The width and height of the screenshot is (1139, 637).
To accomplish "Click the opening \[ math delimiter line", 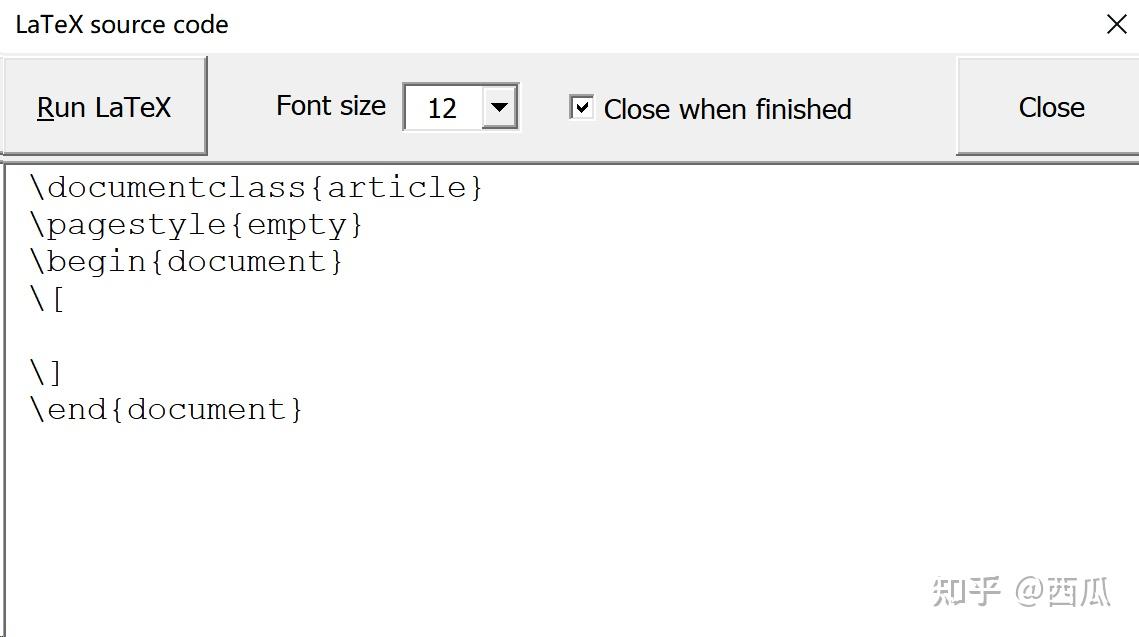I will tap(47, 299).
